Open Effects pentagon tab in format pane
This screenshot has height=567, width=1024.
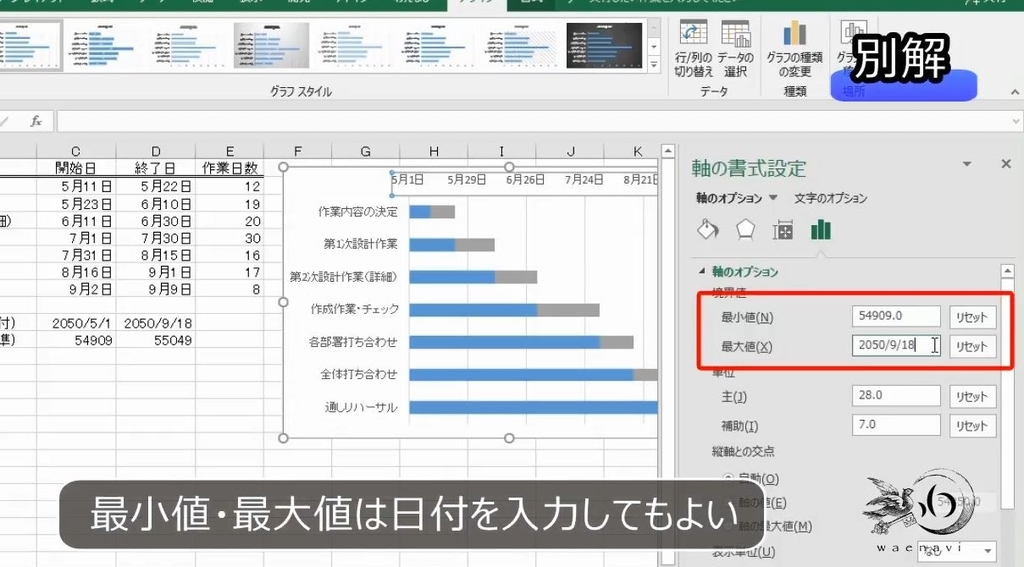click(745, 230)
